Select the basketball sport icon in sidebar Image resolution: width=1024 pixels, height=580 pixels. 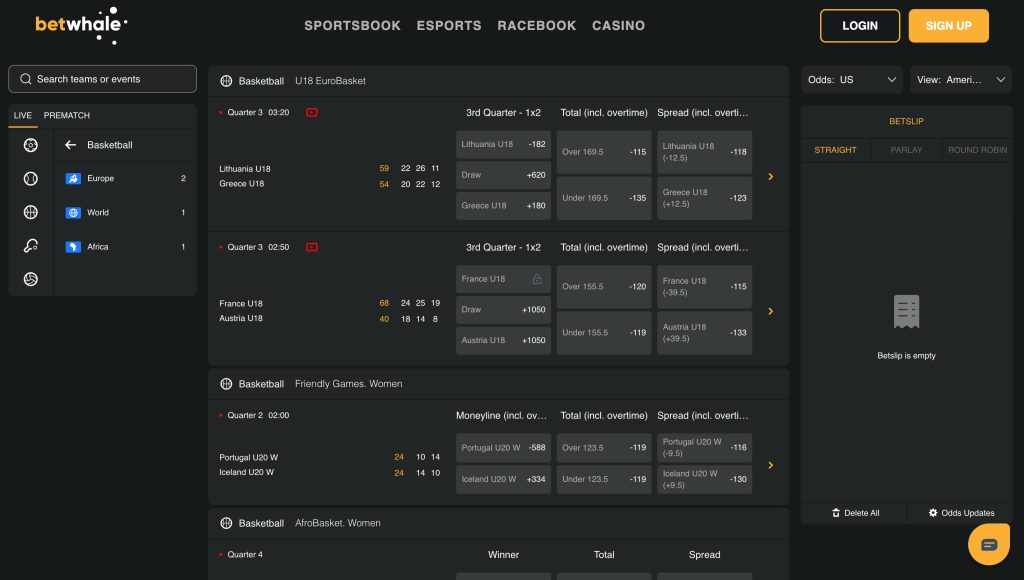[31, 212]
